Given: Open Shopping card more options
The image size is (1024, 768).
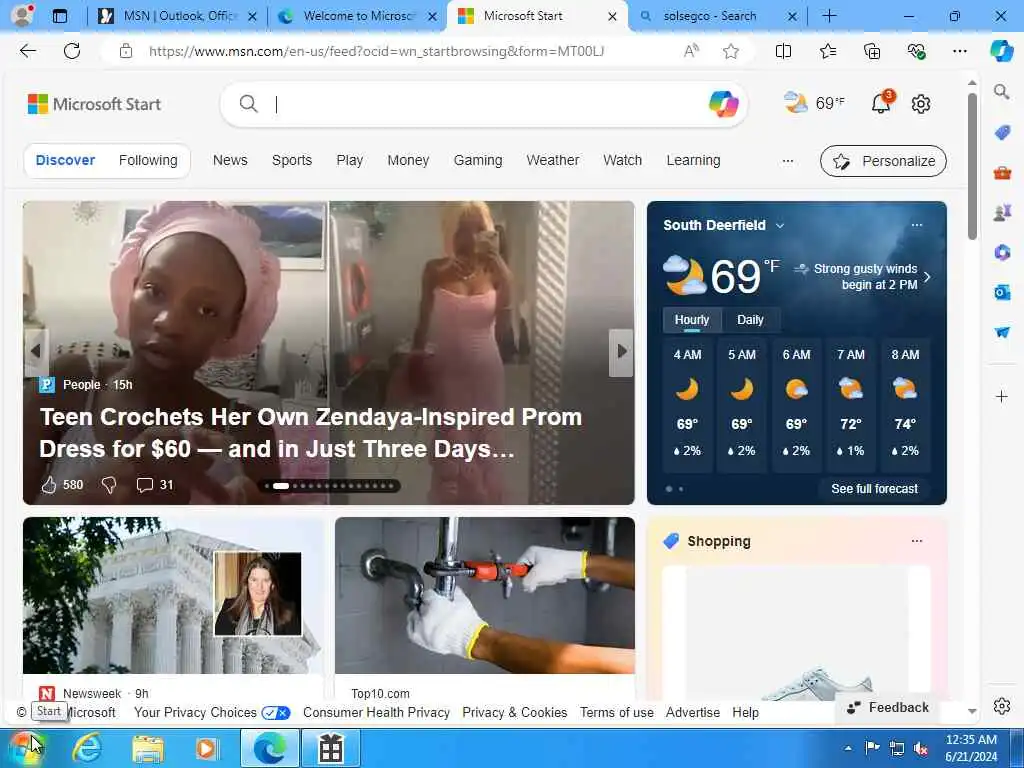Looking at the screenshot, I should tap(917, 541).
